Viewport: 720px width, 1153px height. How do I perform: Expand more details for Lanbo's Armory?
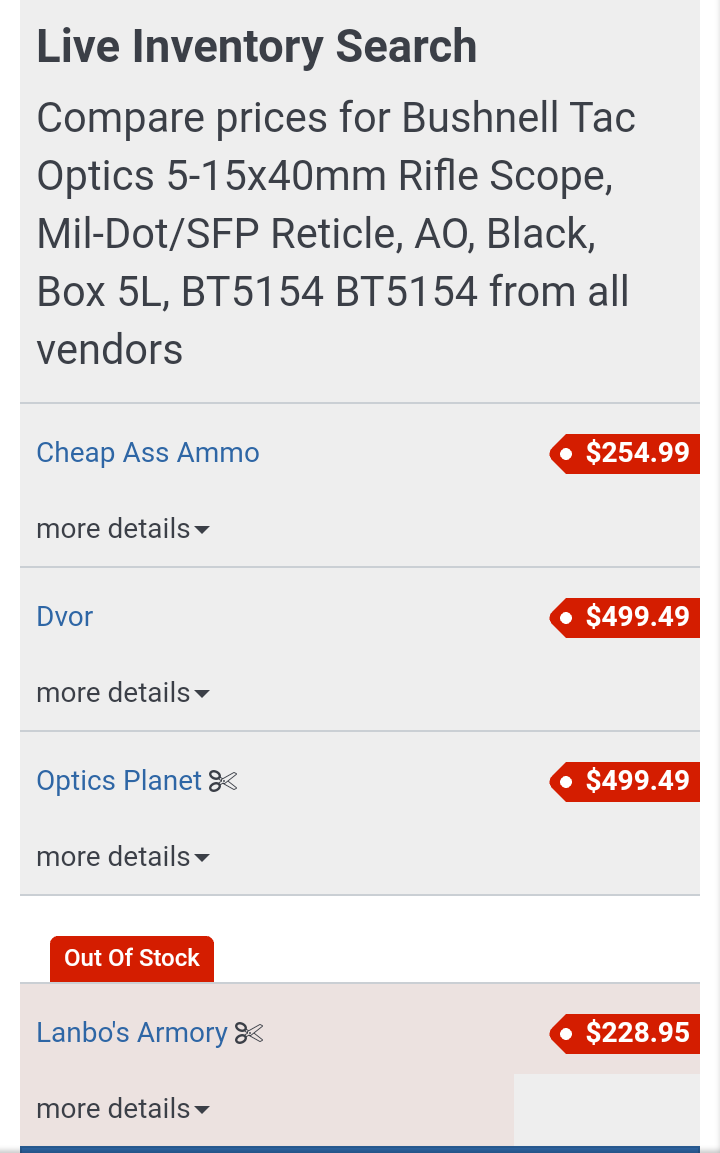pos(123,1109)
